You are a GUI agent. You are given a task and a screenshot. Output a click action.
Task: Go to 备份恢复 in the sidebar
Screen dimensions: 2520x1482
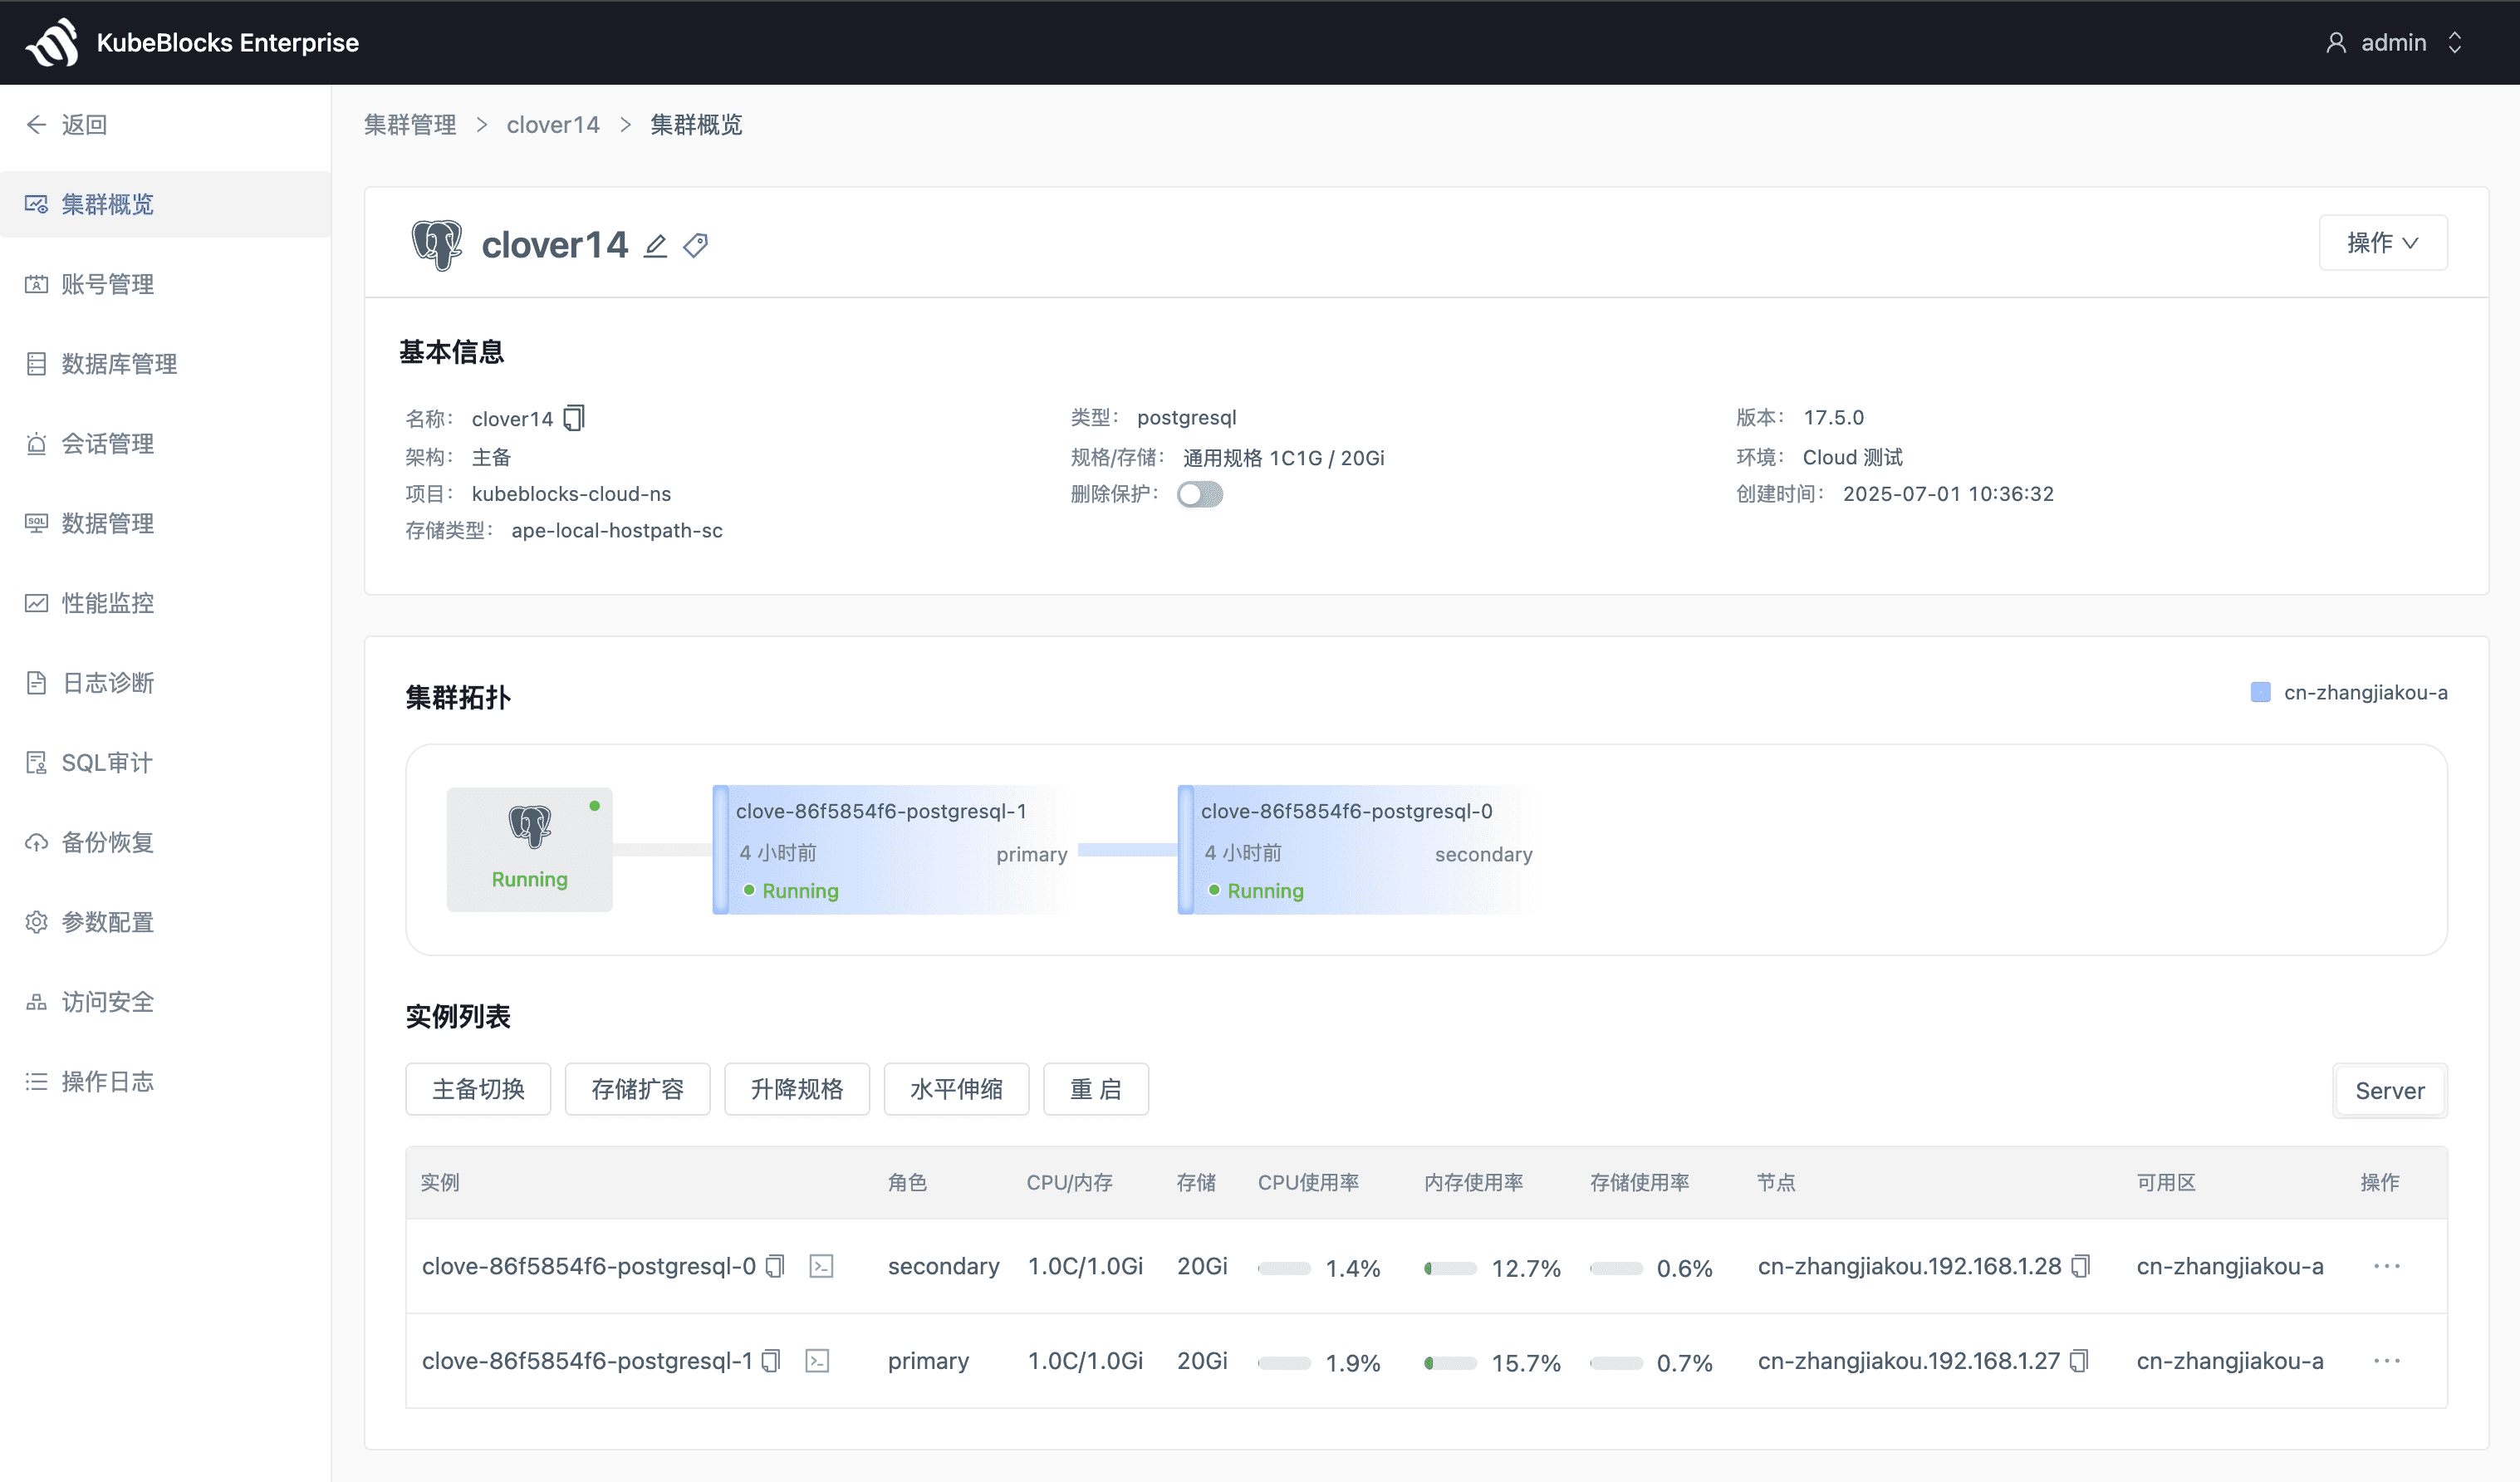[x=107, y=842]
